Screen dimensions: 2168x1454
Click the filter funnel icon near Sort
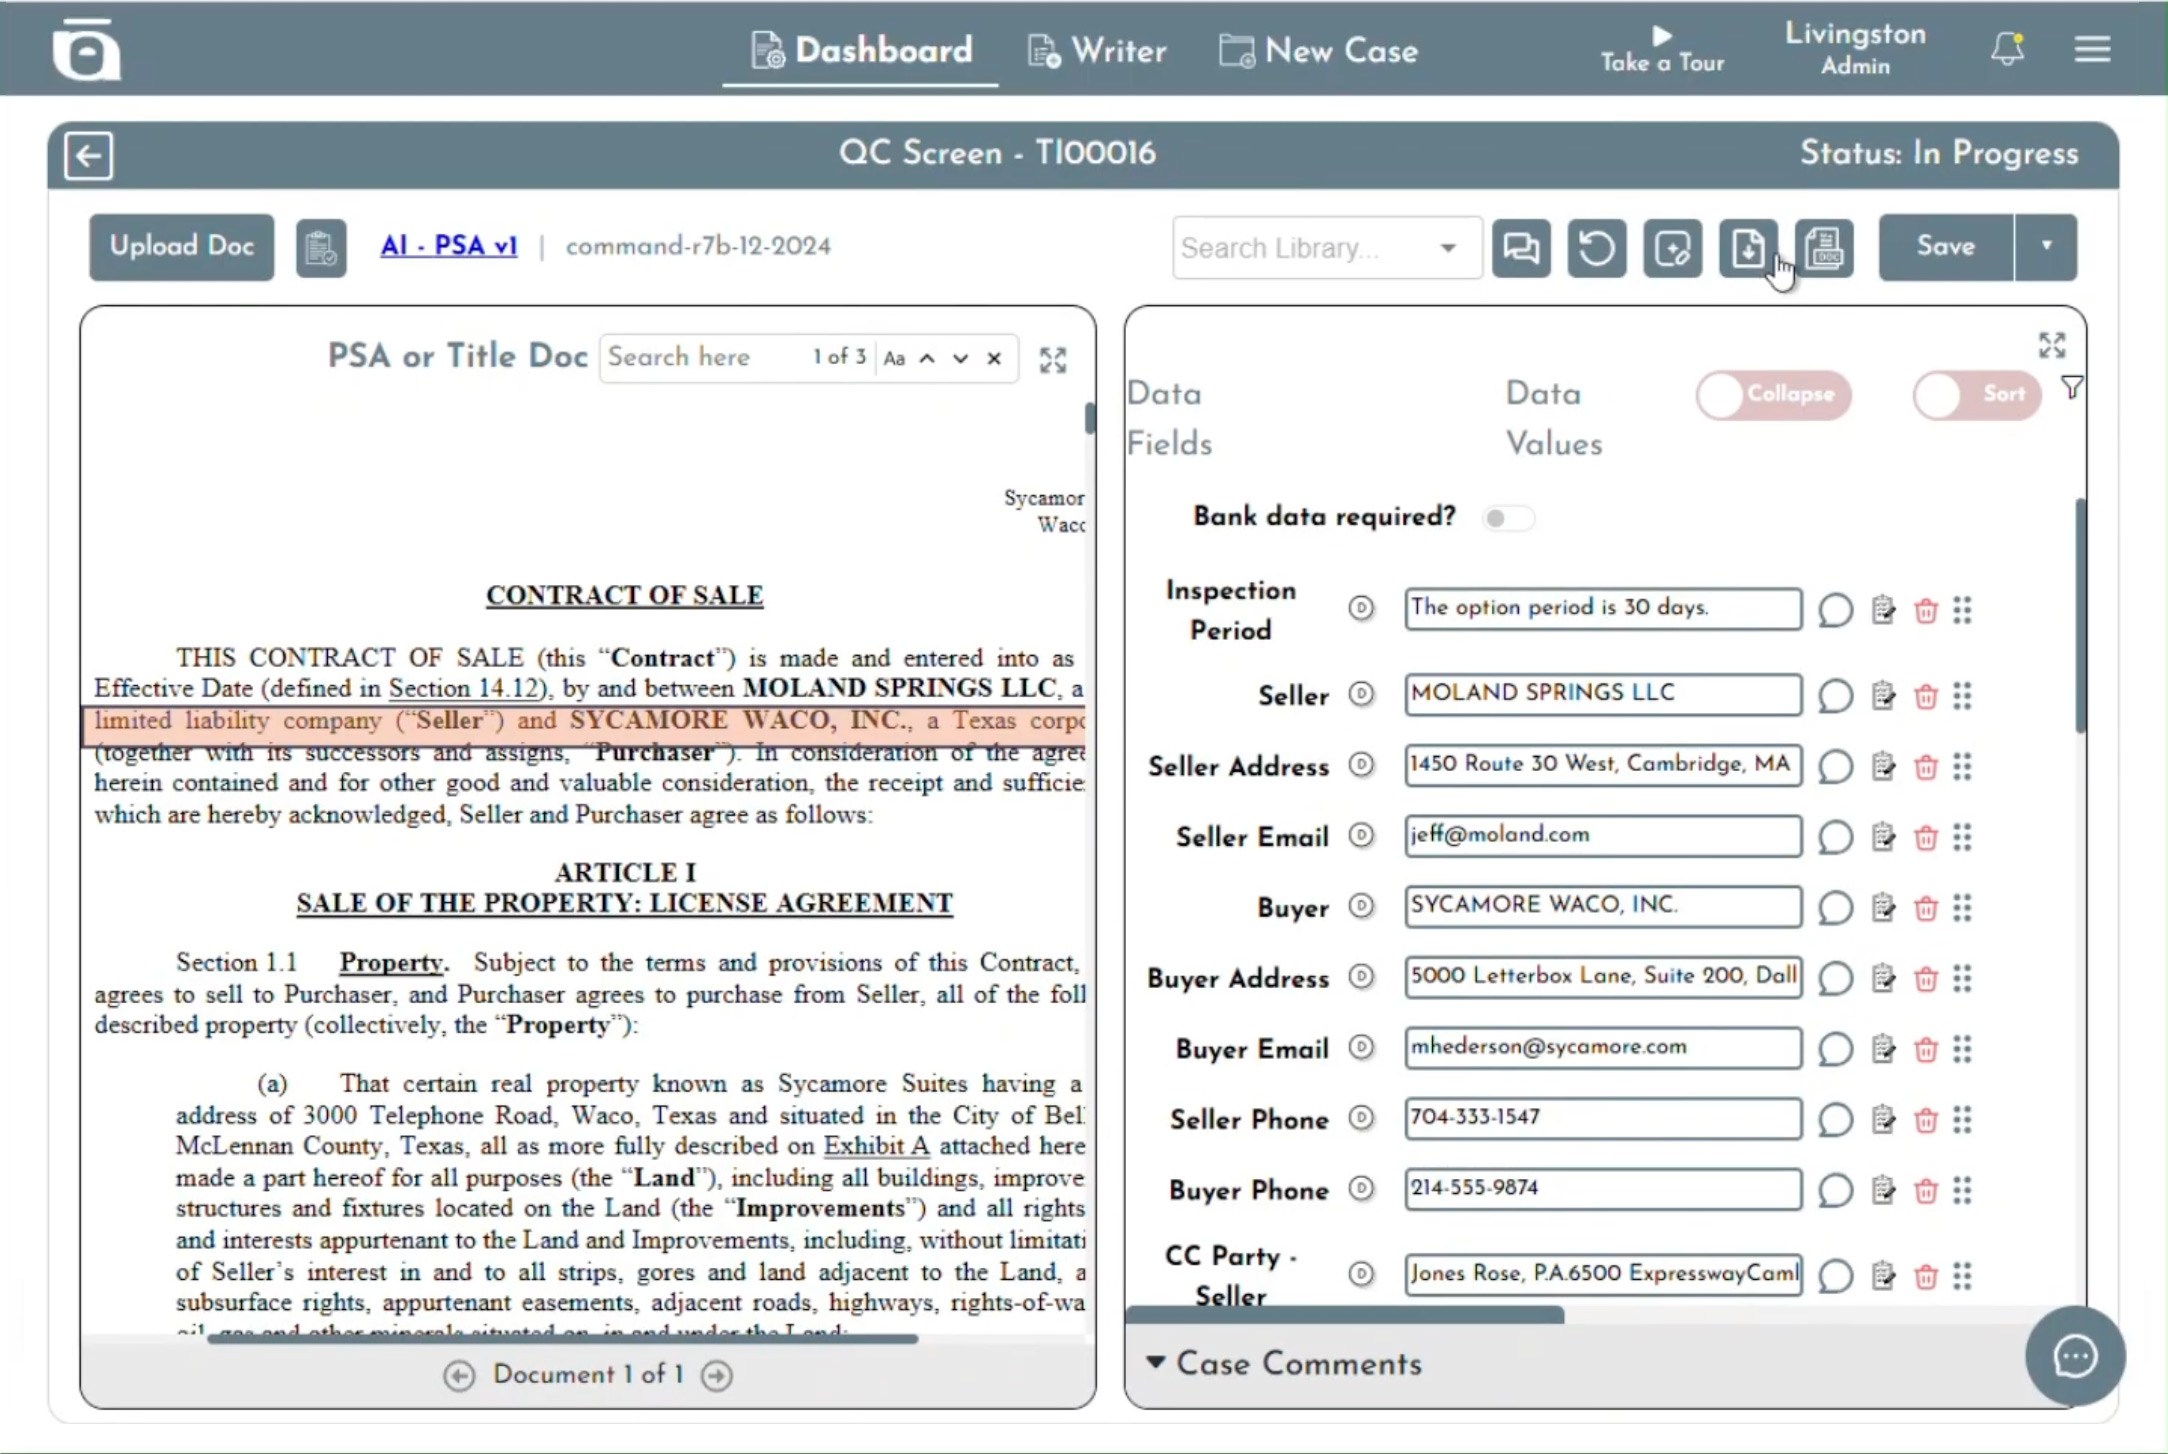click(x=2072, y=388)
